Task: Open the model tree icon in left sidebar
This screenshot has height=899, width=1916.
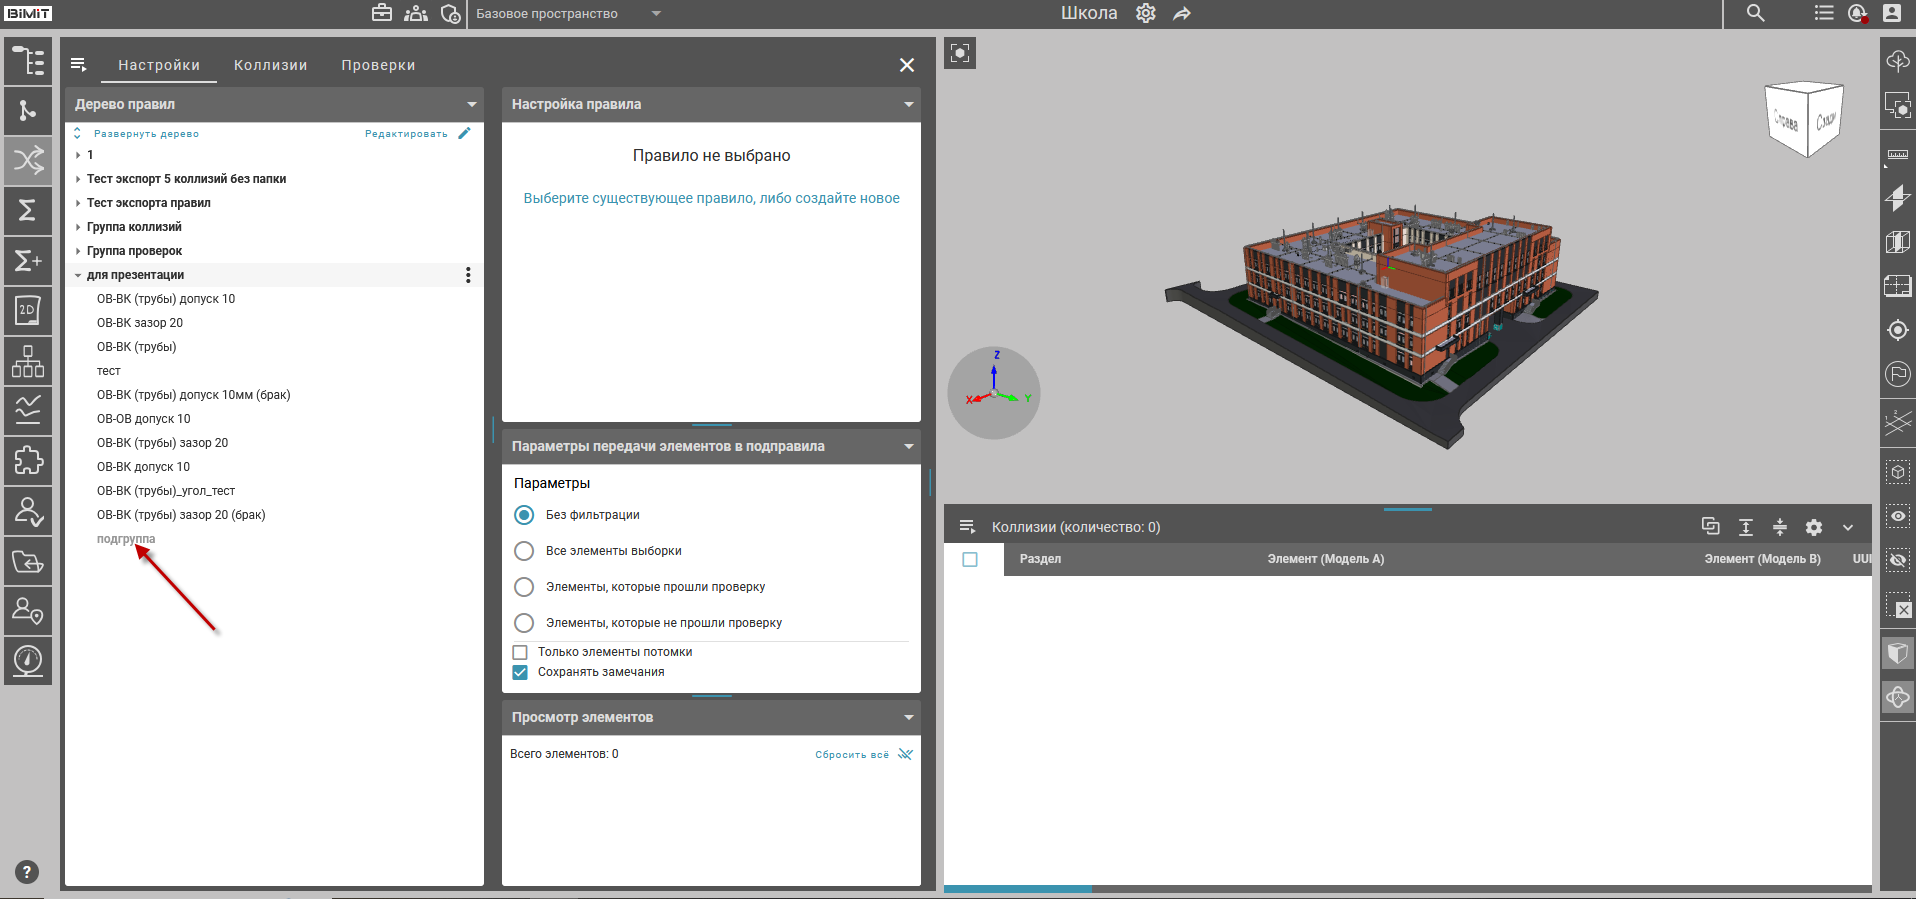Action: 28,61
